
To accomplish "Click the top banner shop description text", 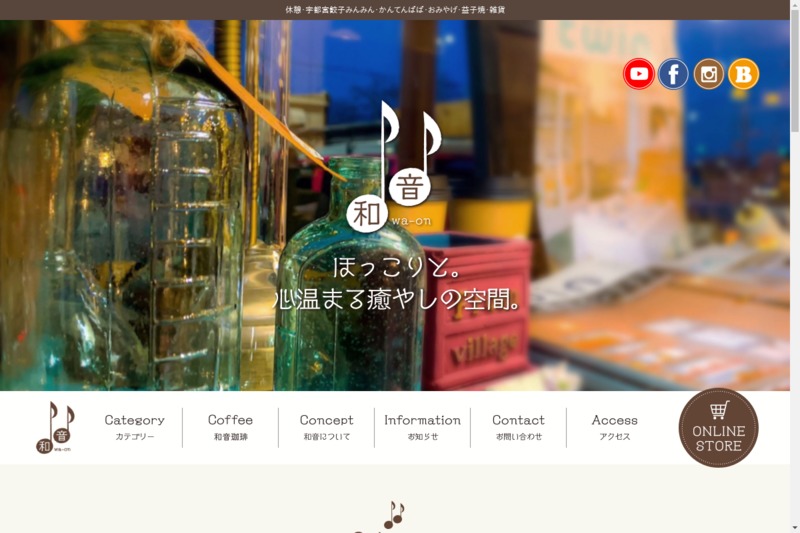I will tap(395, 10).
